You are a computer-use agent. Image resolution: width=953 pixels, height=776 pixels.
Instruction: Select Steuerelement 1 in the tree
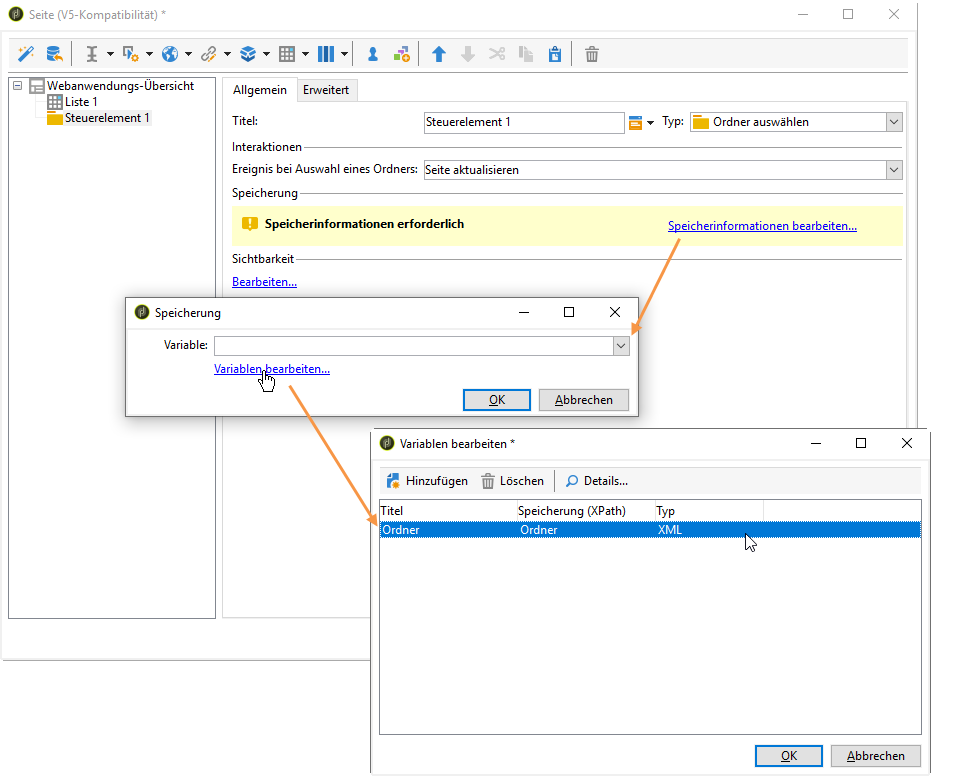click(x=107, y=118)
